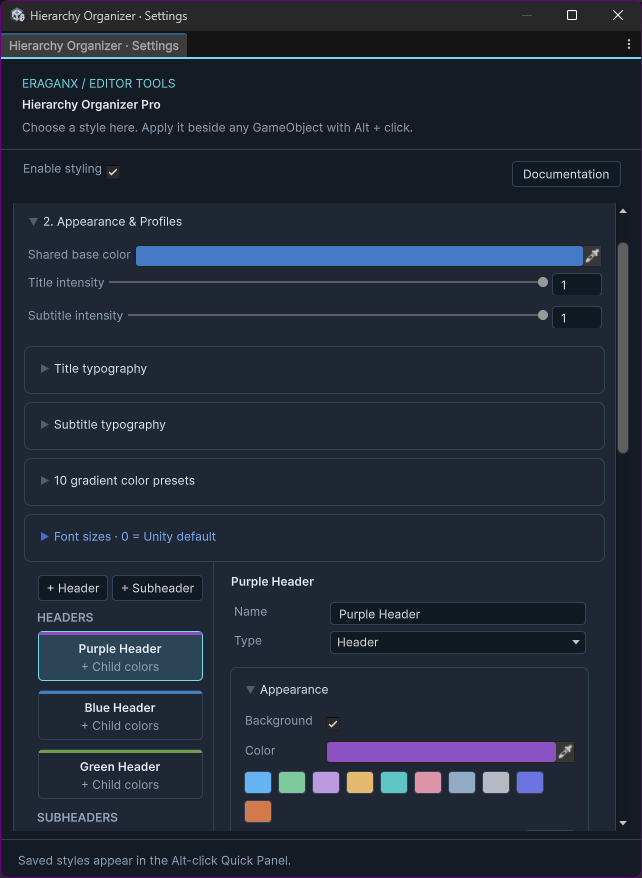Select the Hierarchy Organizer · Settings tab
Viewport: 642px width, 878px height.
(93, 45)
